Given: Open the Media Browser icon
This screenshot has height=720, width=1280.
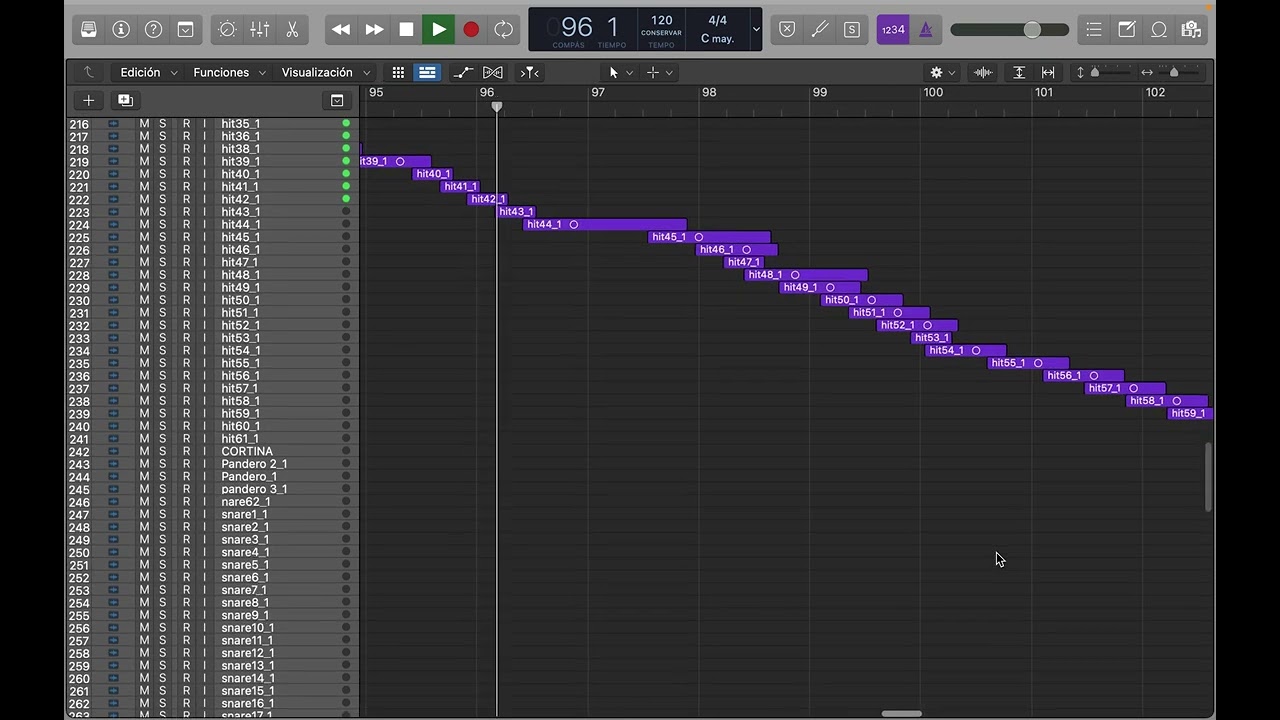Looking at the screenshot, I should tap(1190, 30).
